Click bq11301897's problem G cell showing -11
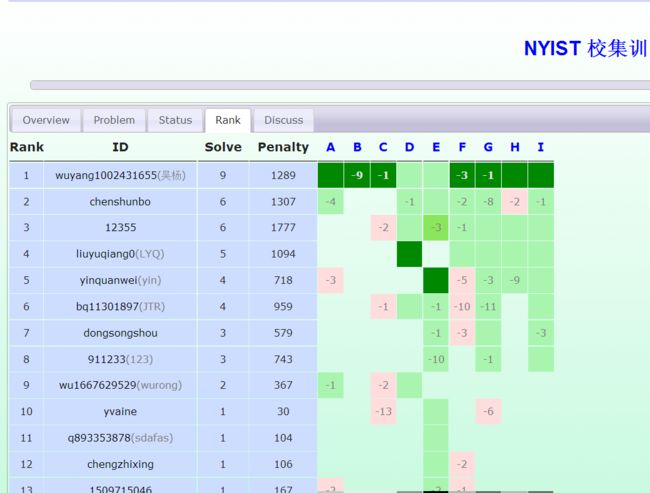This screenshot has height=493, width=650. [488, 307]
